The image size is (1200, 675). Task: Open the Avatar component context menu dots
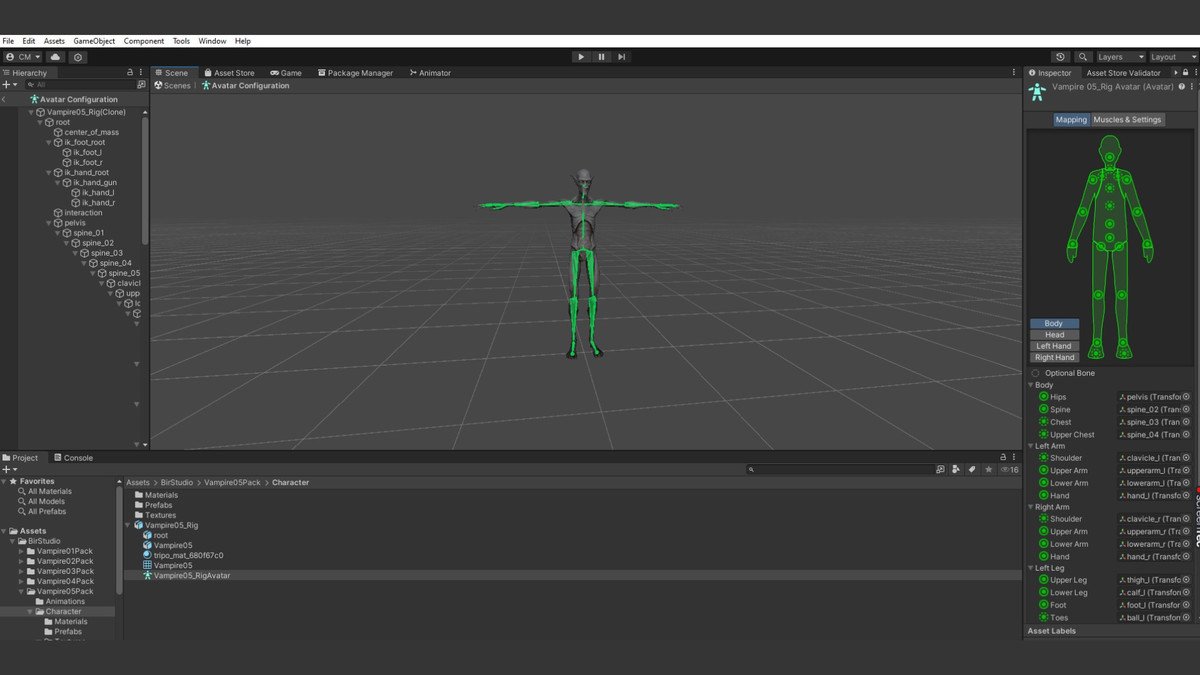point(1192,87)
